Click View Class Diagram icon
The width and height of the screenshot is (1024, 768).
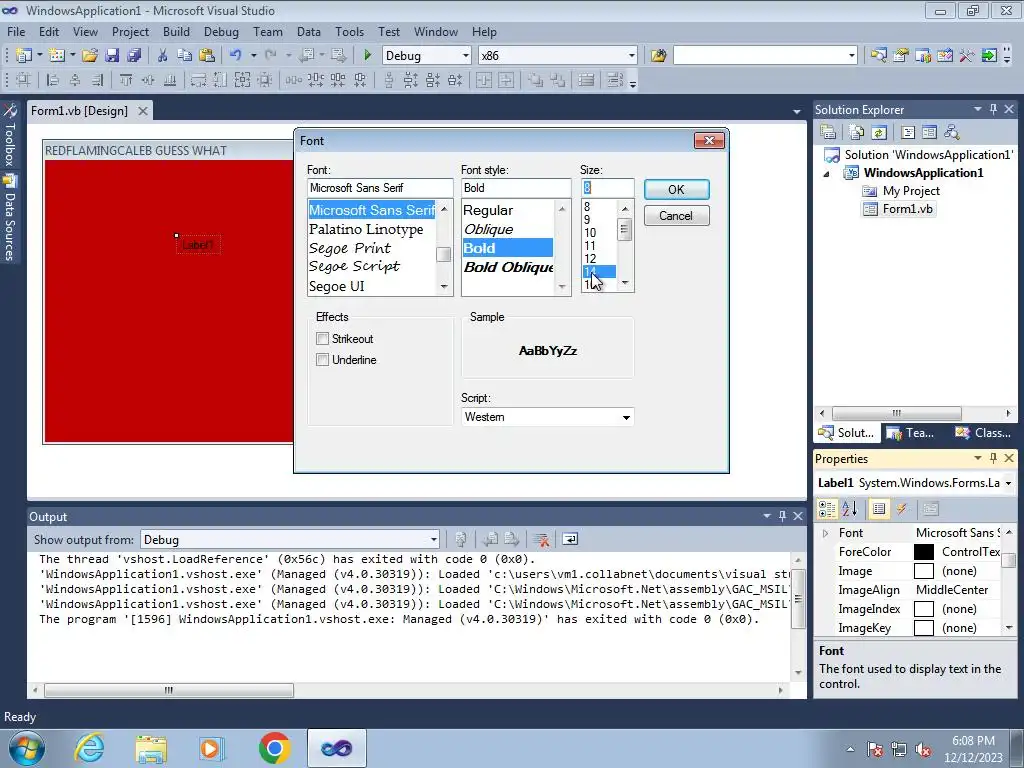click(x=952, y=133)
